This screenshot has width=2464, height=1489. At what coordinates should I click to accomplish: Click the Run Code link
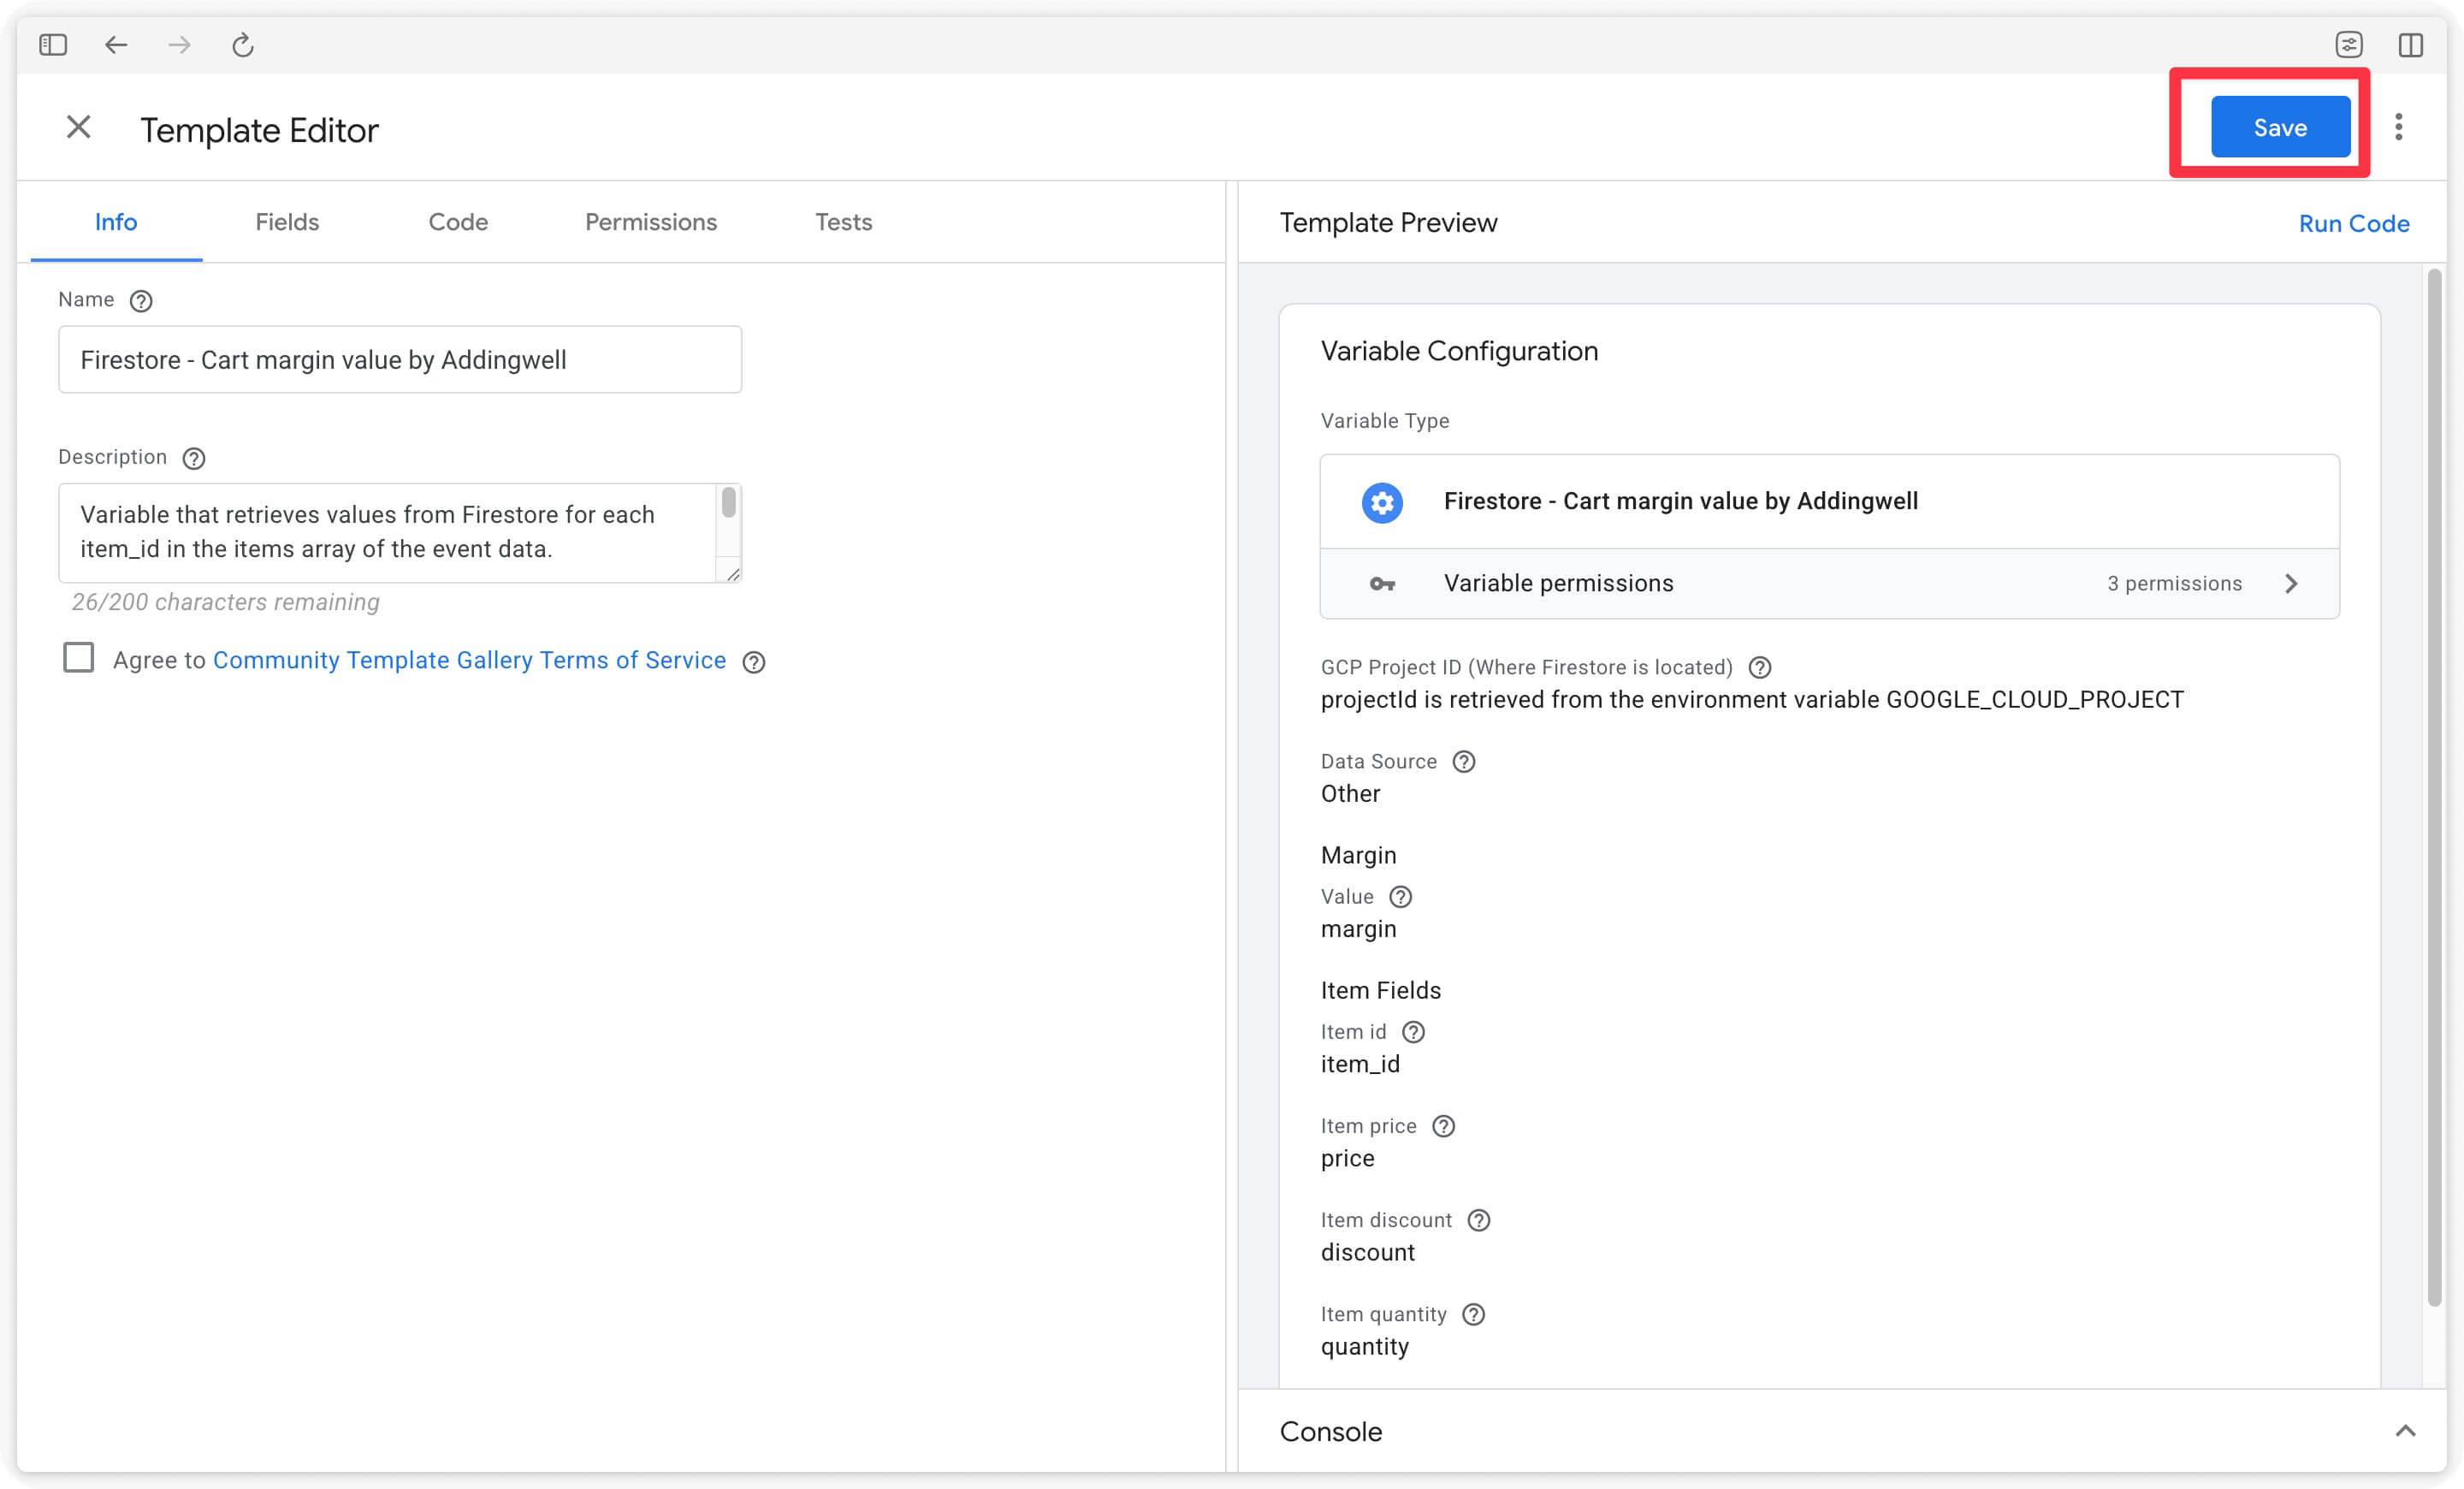pyautogui.click(x=2353, y=224)
